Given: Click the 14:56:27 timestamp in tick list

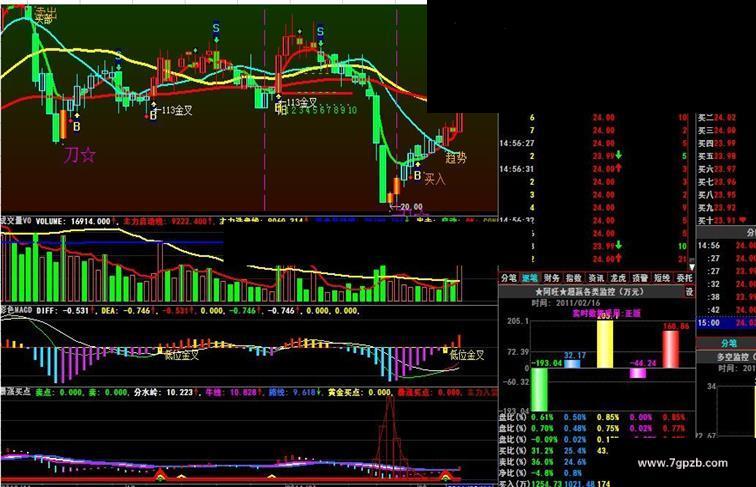Looking at the screenshot, I should [x=516, y=143].
